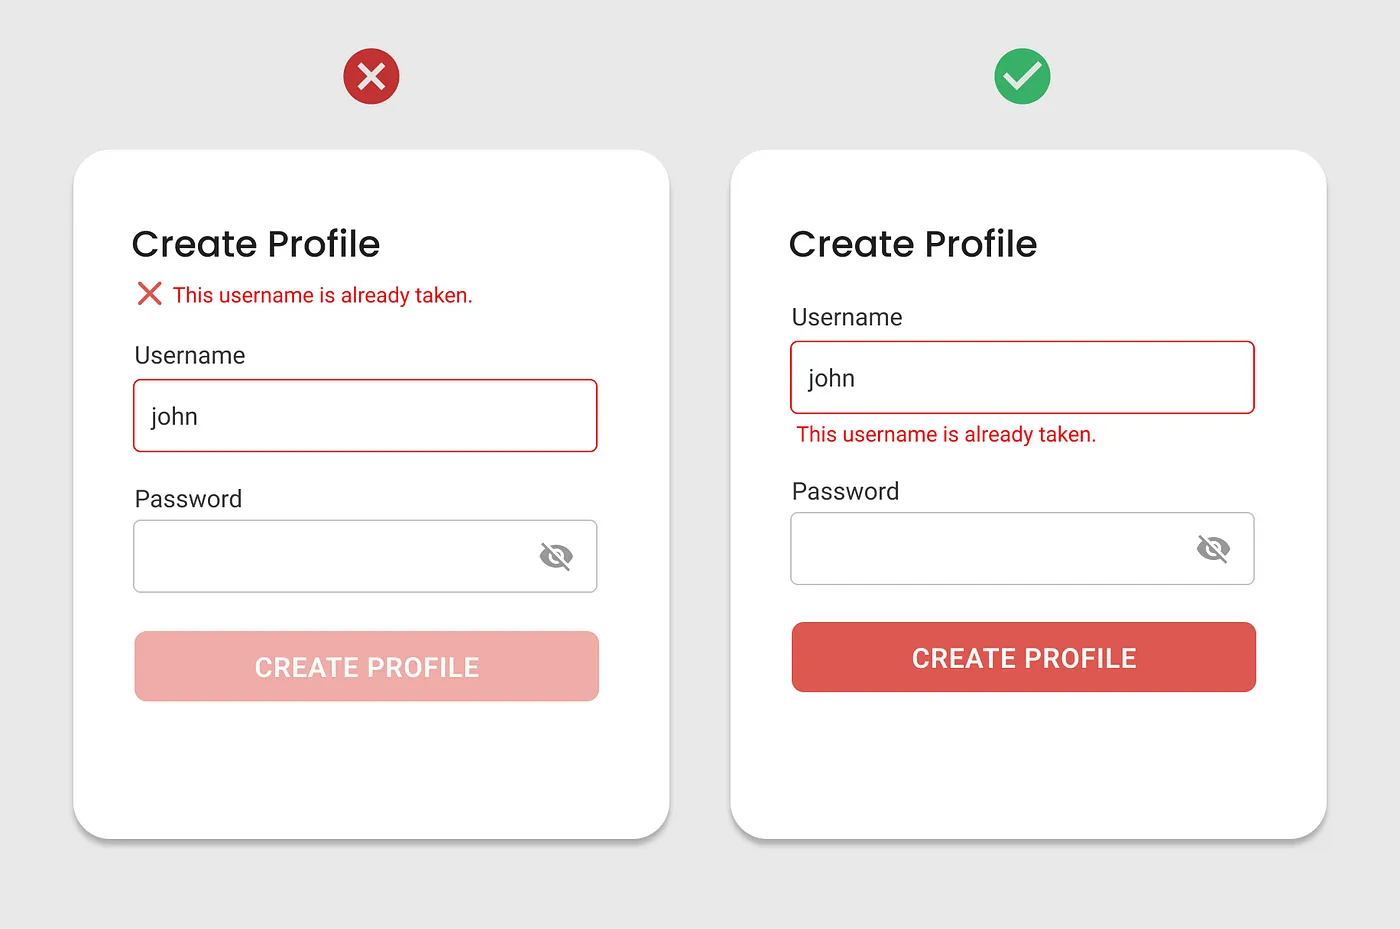Click the Create Profile heading in right card
Viewport: 1400px width, 929px height.
click(x=913, y=244)
